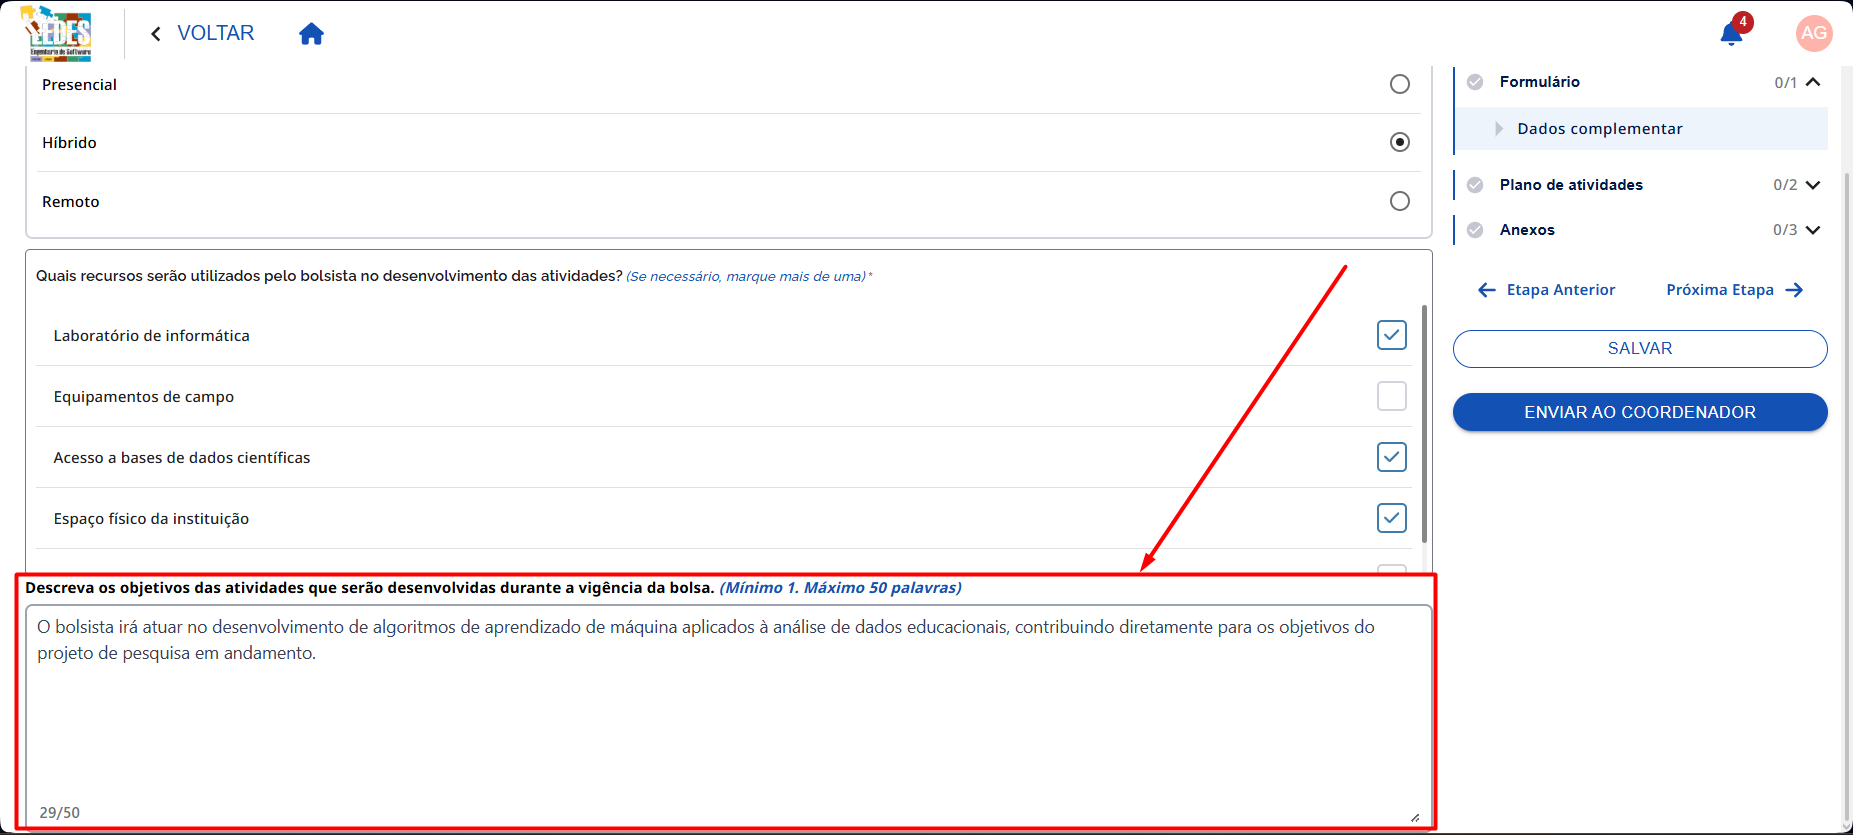Click ENVIAR AO COORDENADOR button
The height and width of the screenshot is (835, 1853).
[x=1640, y=412]
